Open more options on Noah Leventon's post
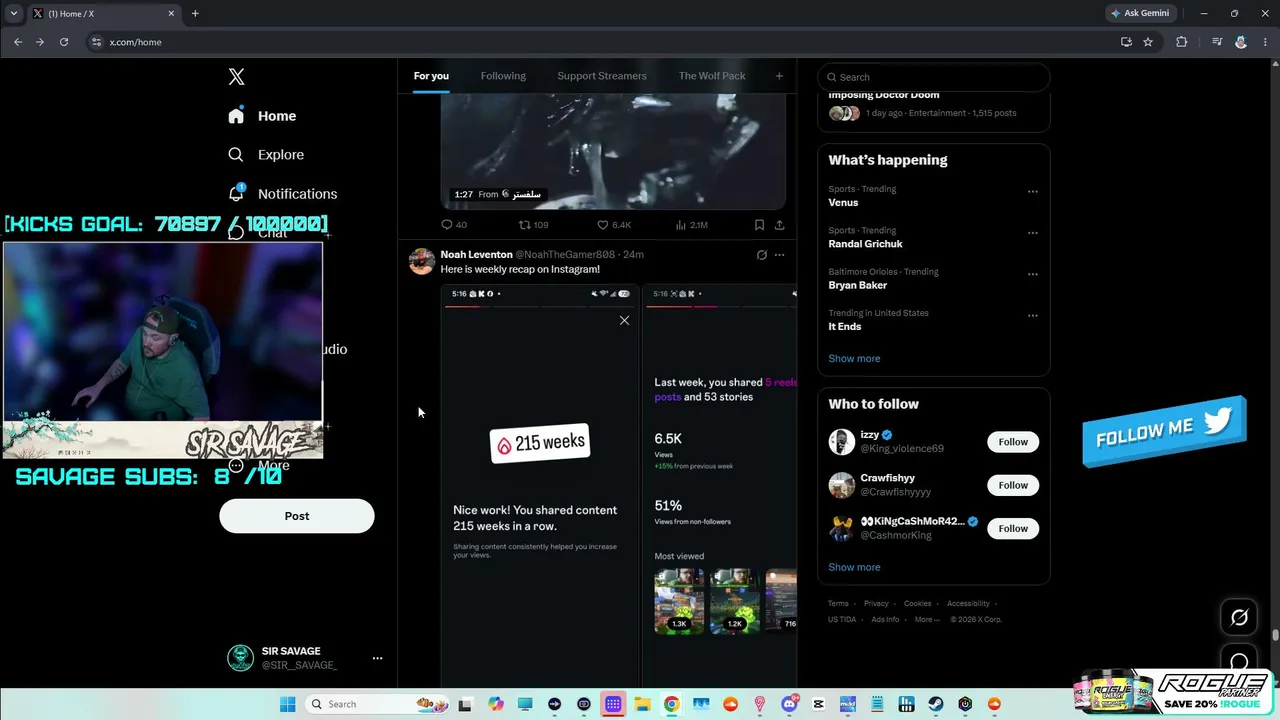 pos(779,255)
